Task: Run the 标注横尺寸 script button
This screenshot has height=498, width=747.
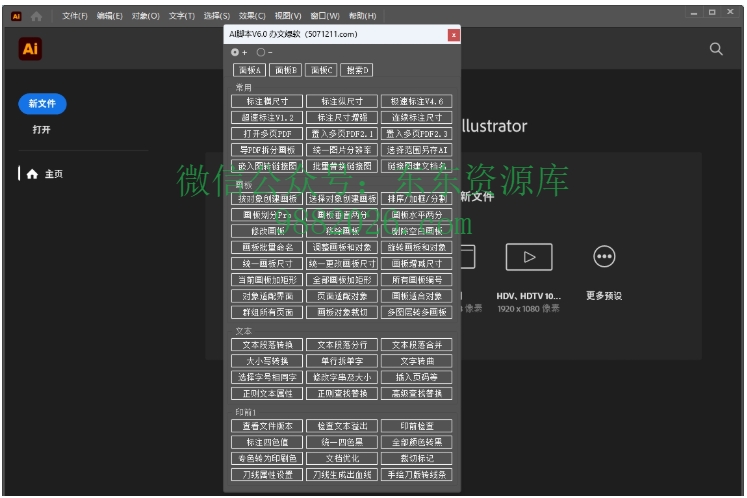Action: tap(267, 102)
